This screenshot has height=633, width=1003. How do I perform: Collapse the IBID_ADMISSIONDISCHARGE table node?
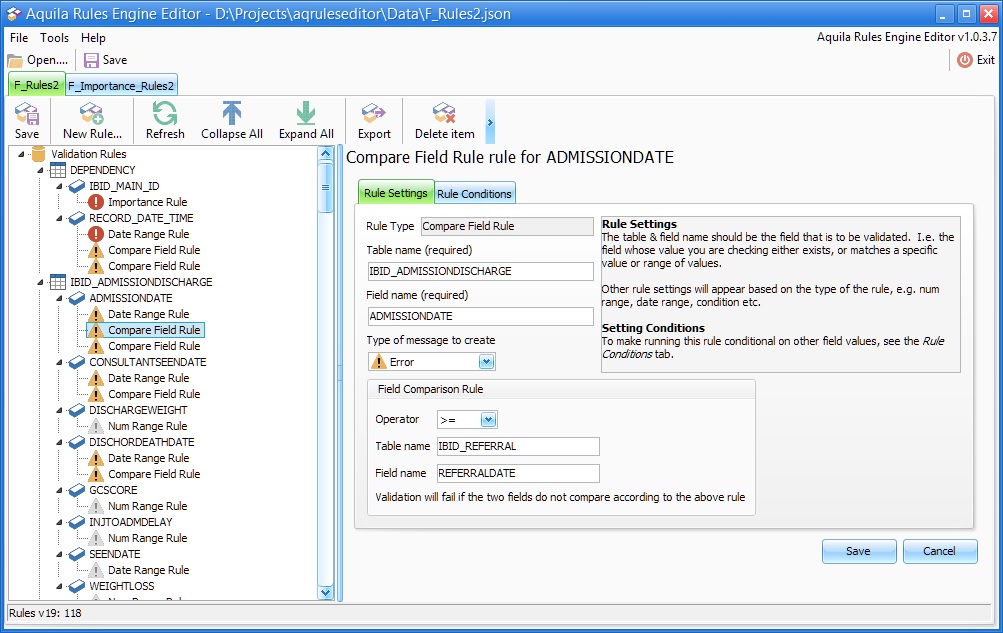point(41,282)
